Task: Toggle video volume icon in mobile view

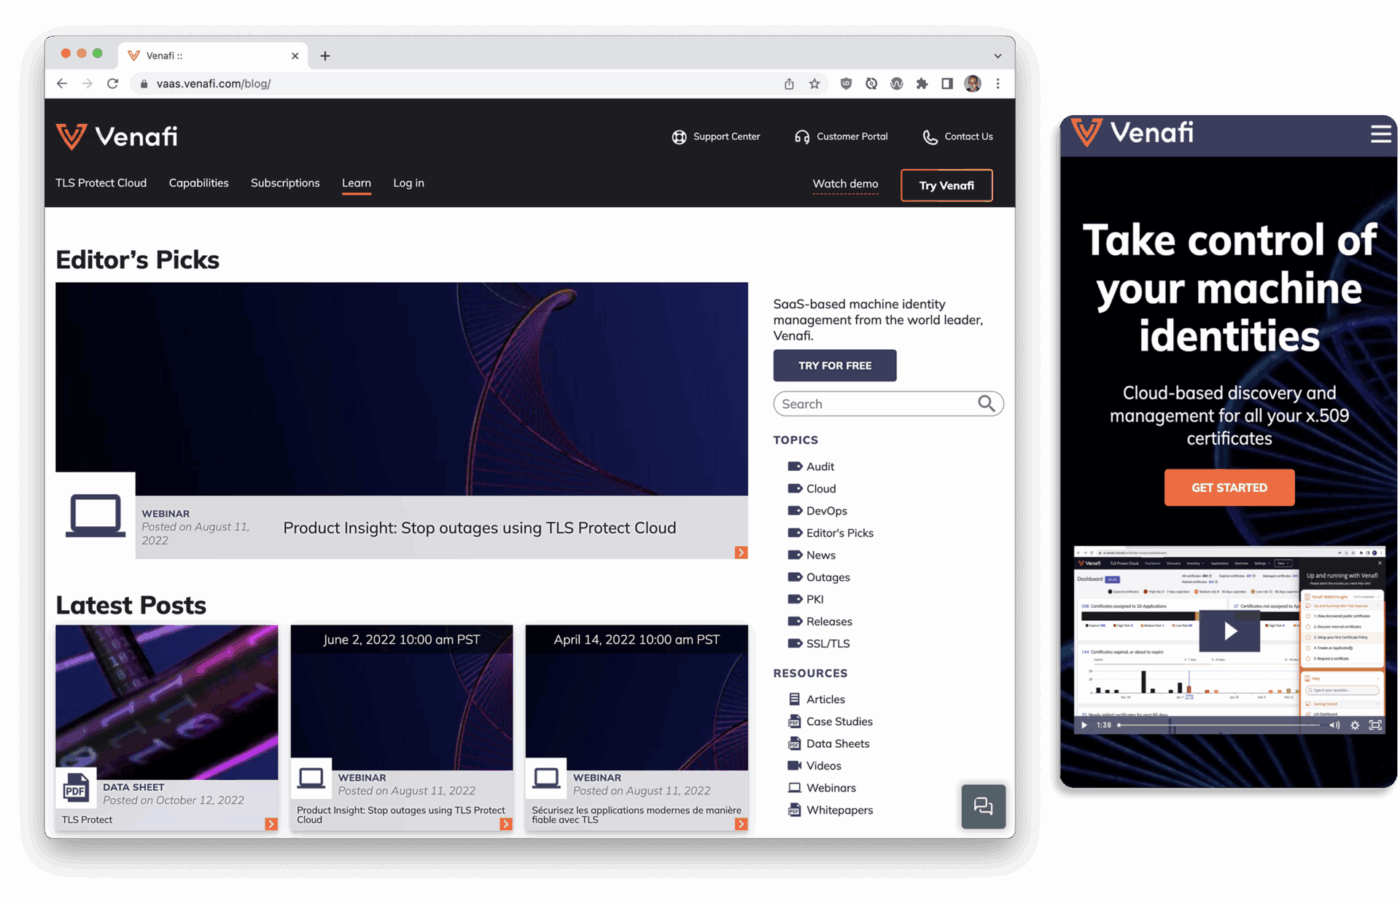Action: [1334, 725]
